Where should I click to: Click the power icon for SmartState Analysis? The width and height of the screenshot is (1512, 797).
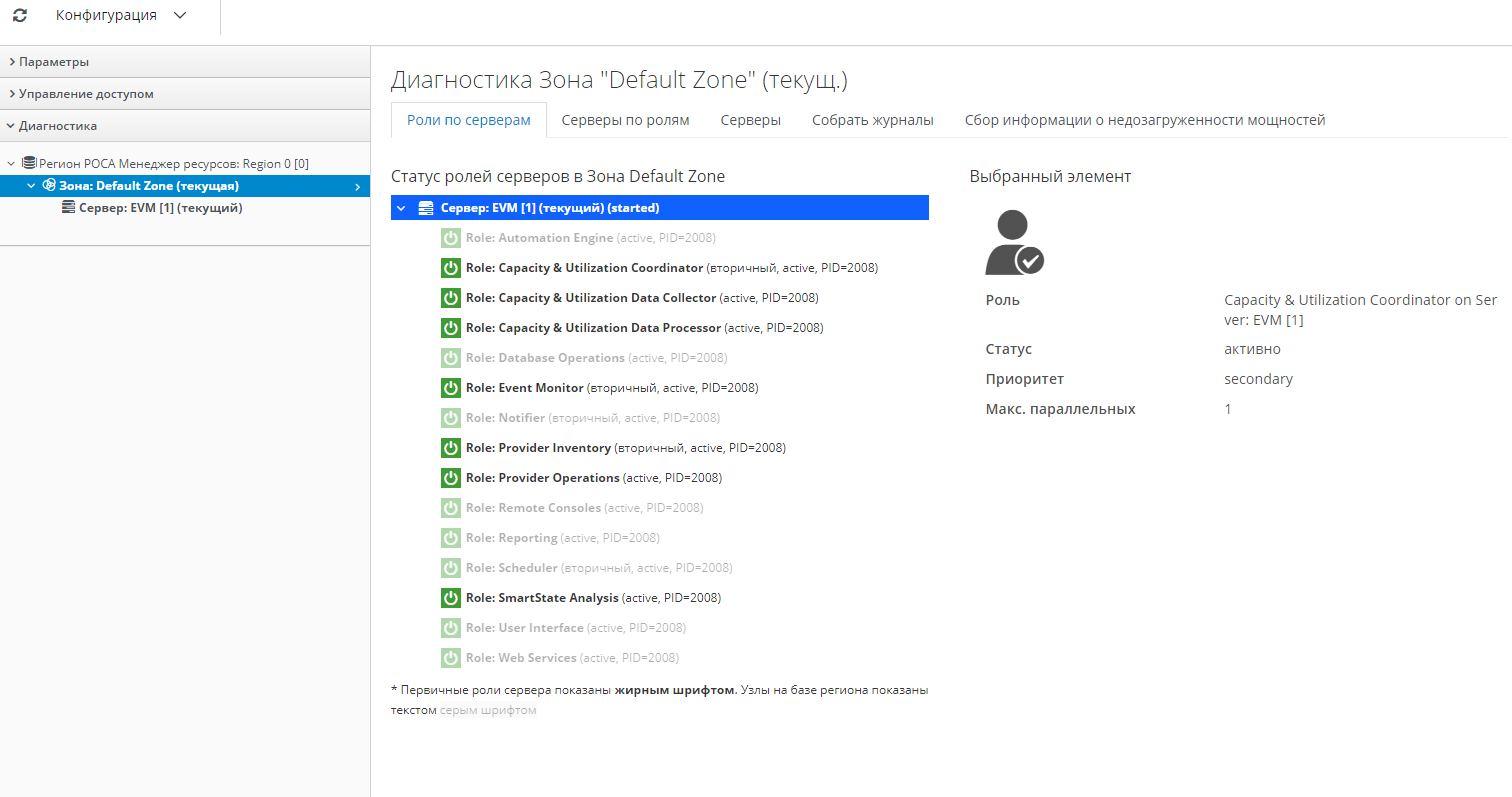coord(451,598)
